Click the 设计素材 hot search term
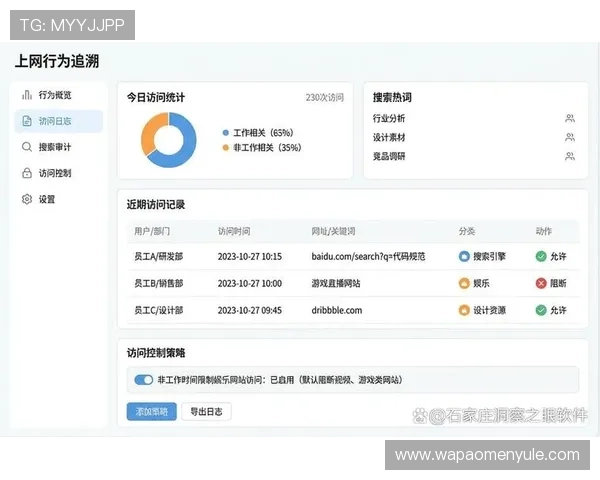The height and width of the screenshot is (480, 600). click(x=389, y=137)
